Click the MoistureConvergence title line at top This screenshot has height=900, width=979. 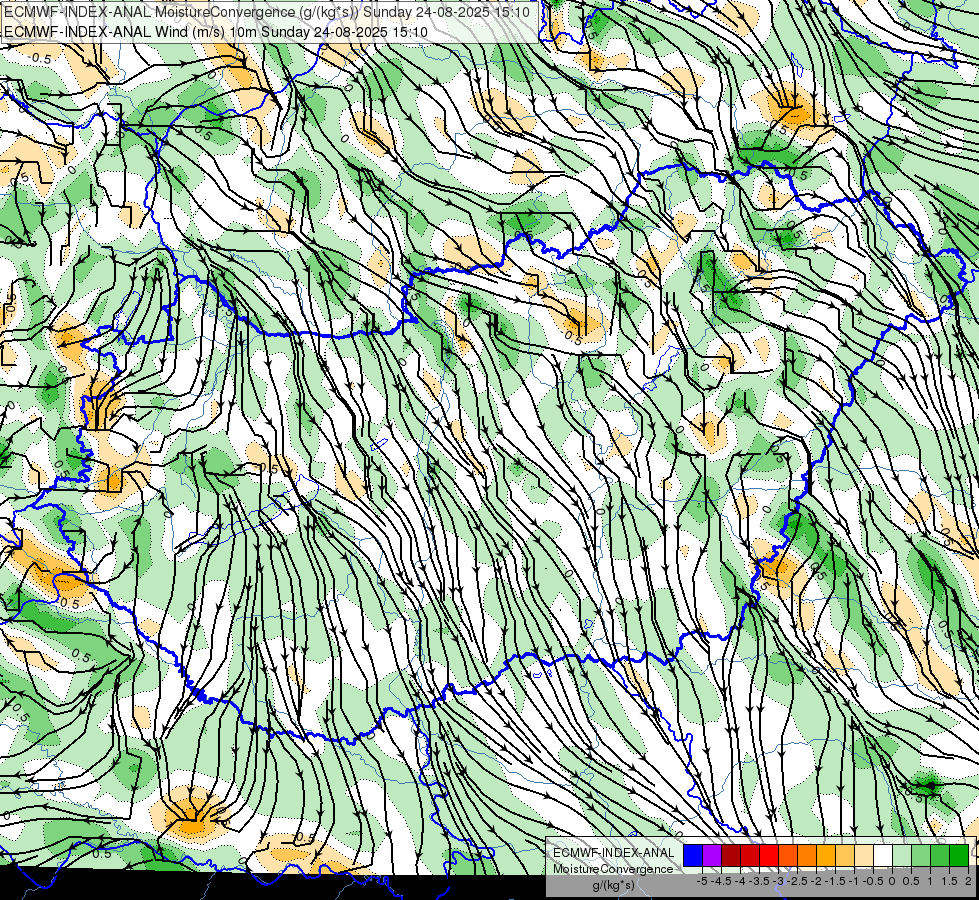click(267, 12)
